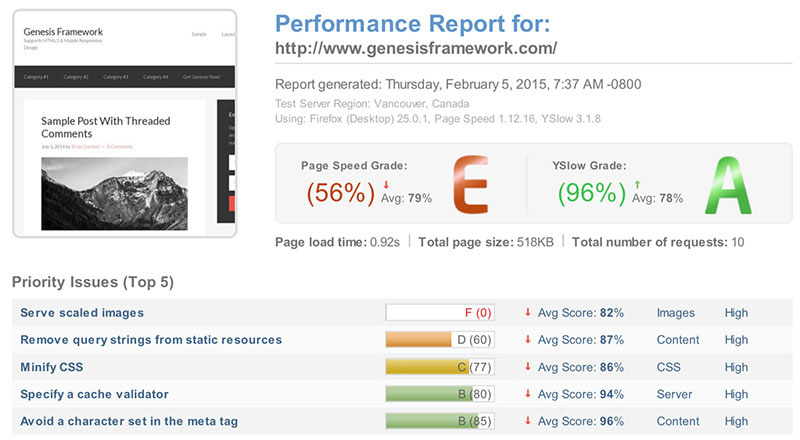
Task: Click the Page load time value 0.92s
Action: tap(385, 242)
